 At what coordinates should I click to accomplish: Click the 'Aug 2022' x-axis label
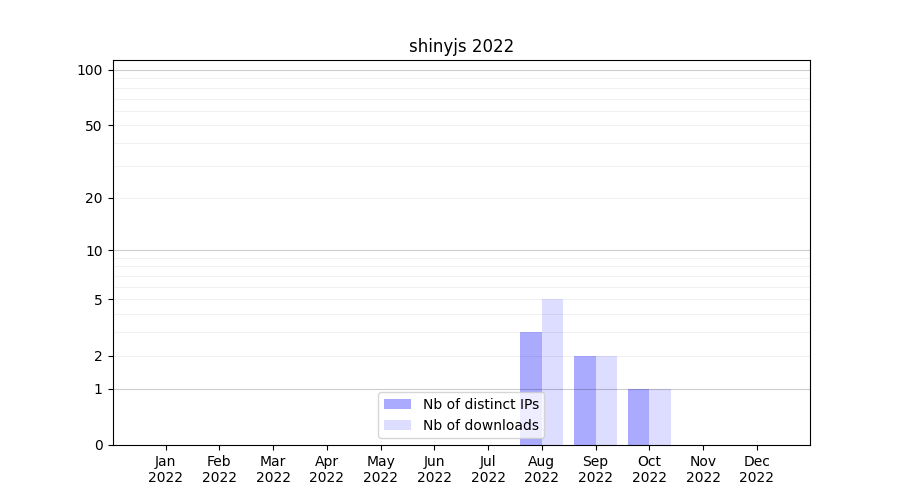coord(541,469)
